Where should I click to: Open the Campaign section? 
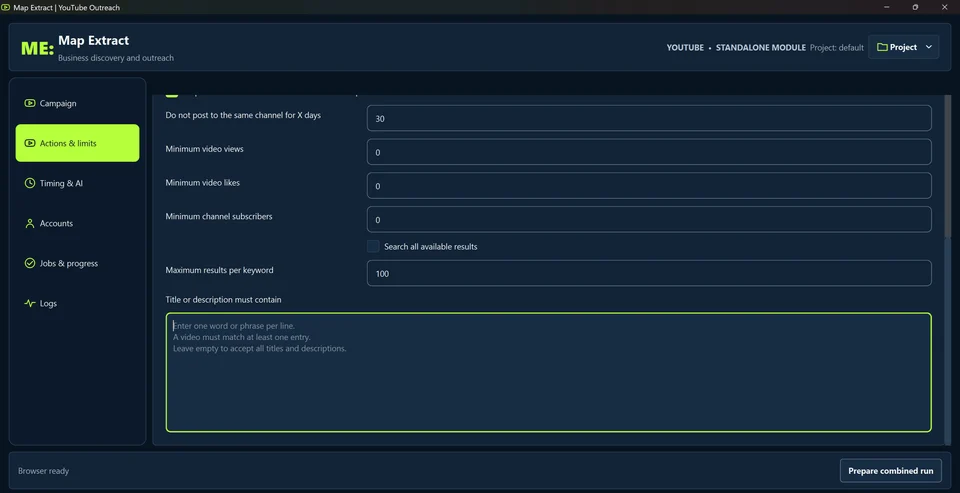(77, 103)
